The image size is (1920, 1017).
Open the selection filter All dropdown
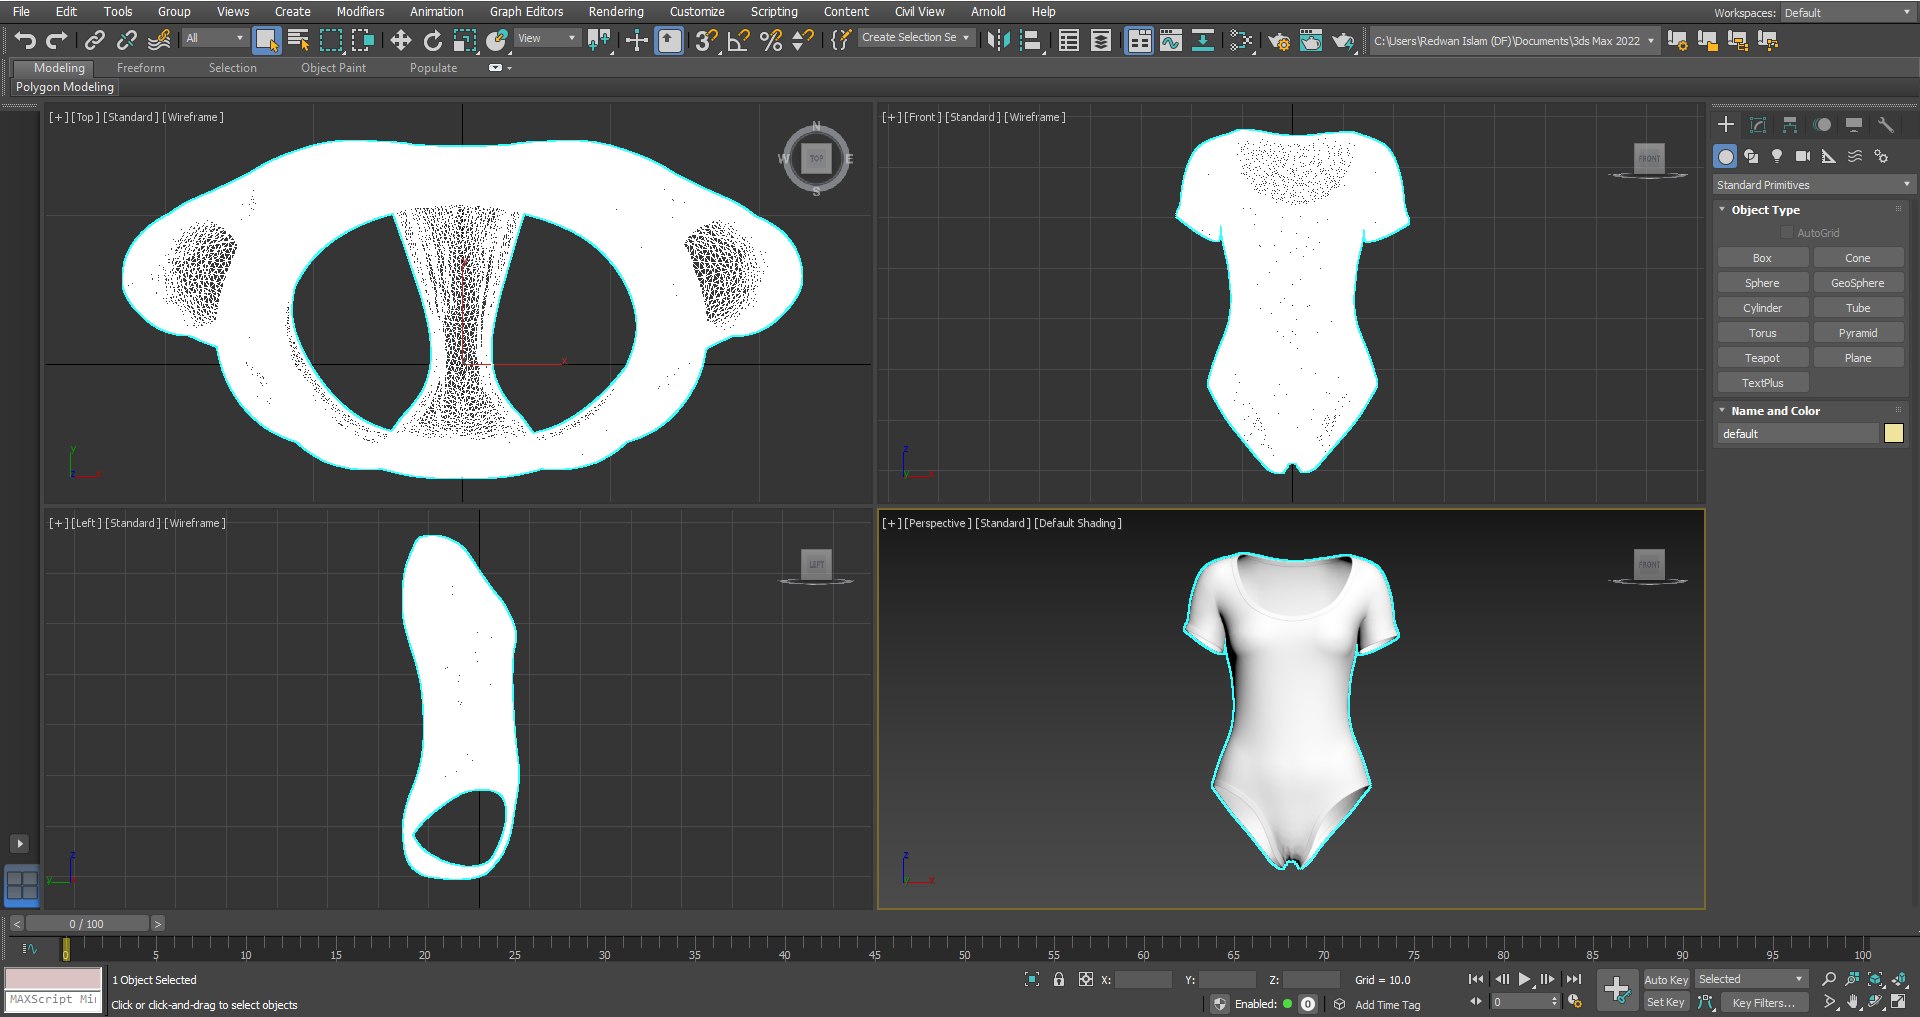pos(214,38)
